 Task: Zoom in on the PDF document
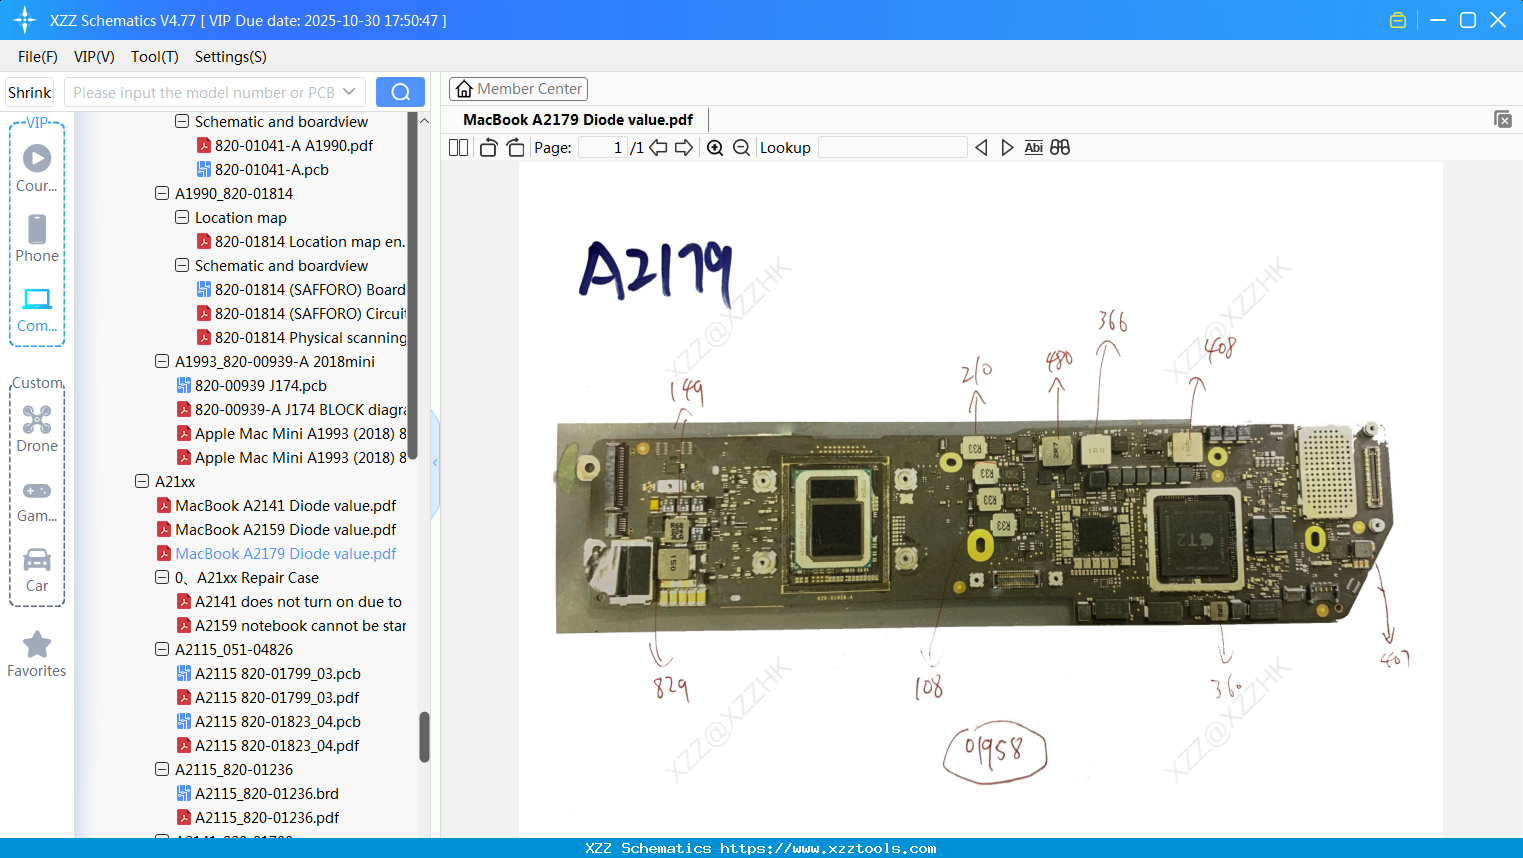[x=715, y=148]
